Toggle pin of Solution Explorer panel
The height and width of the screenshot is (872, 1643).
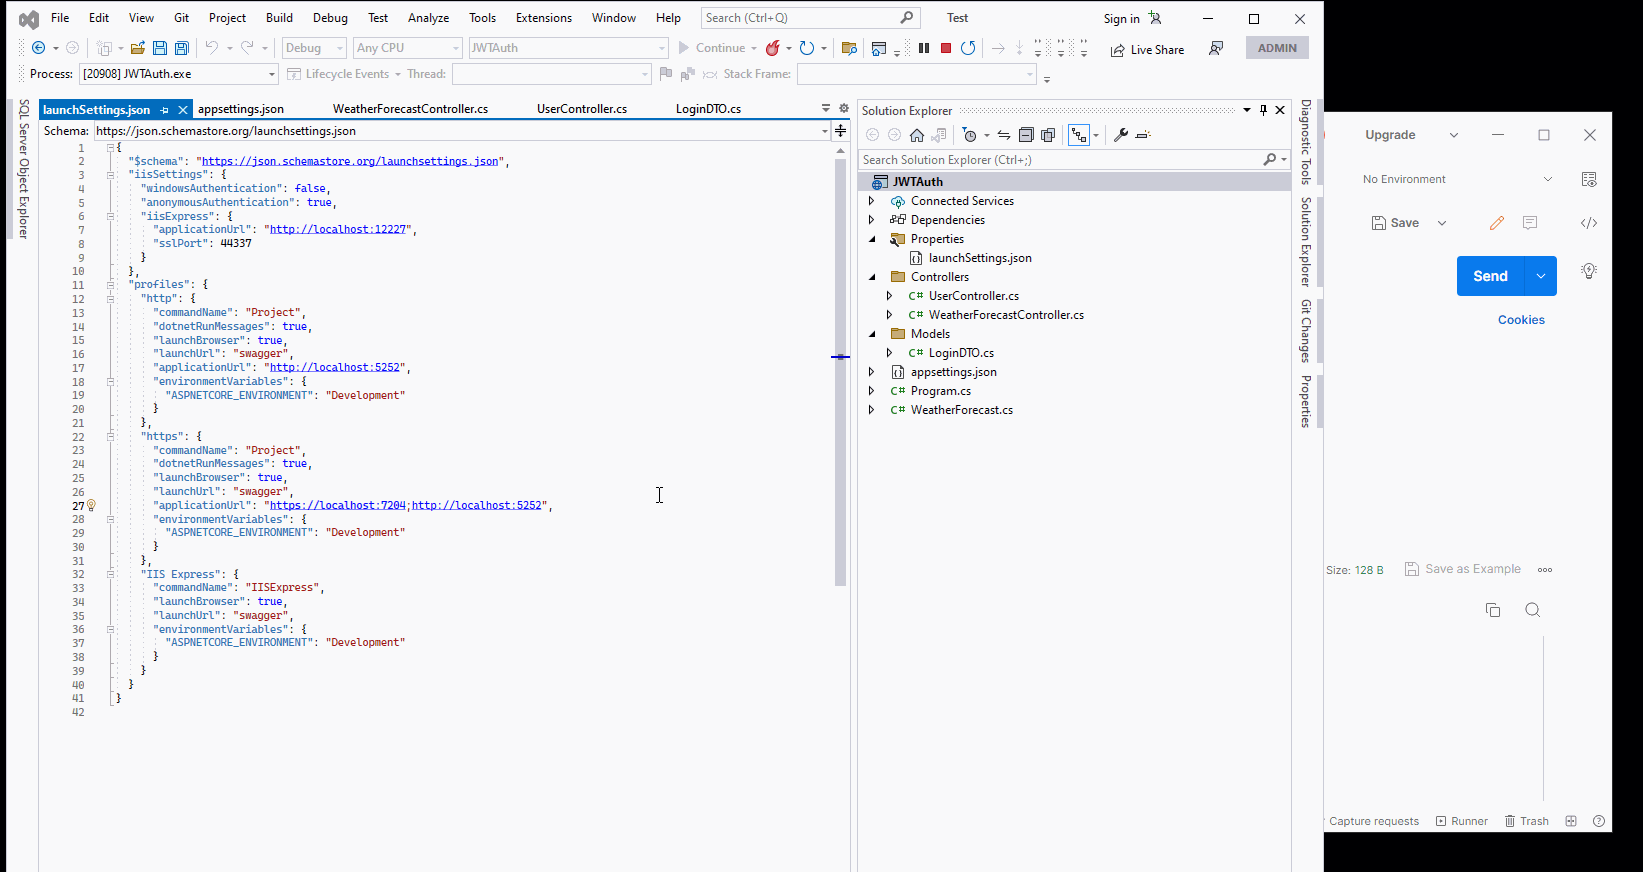(1264, 110)
